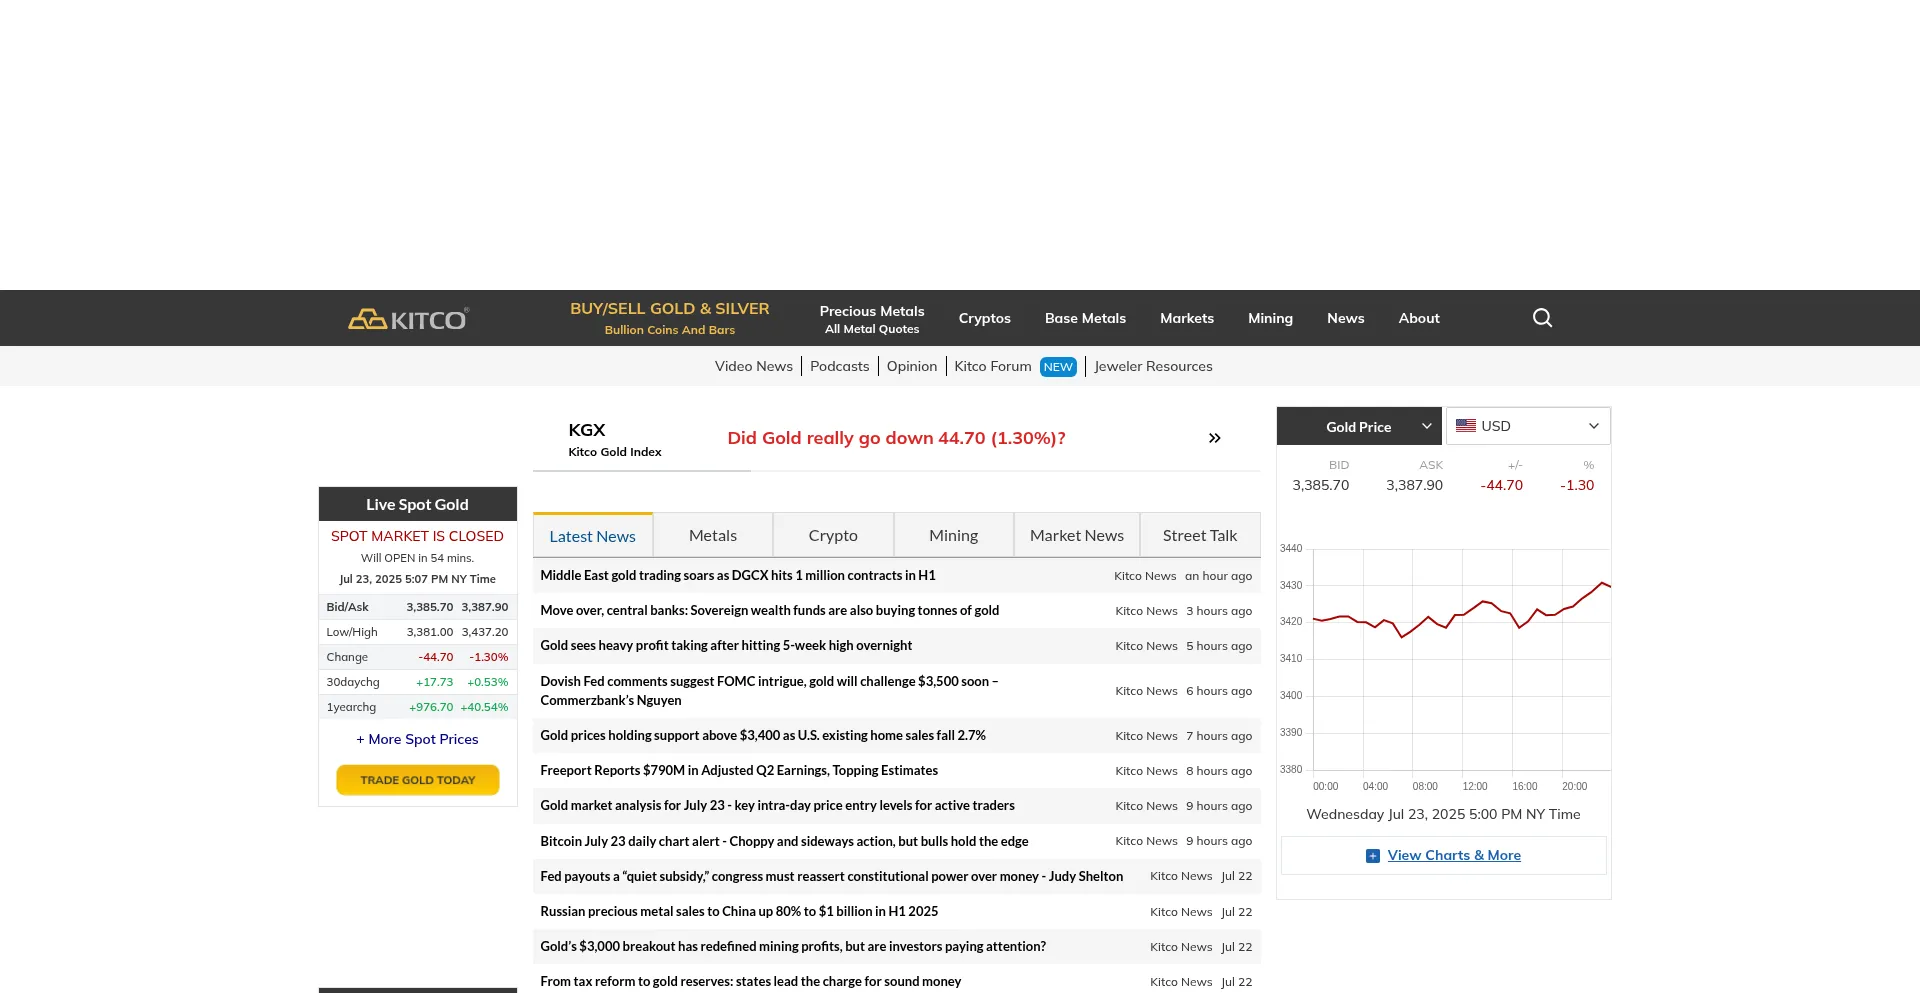Click the US flag icon in currency selector

coord(1466,426)
